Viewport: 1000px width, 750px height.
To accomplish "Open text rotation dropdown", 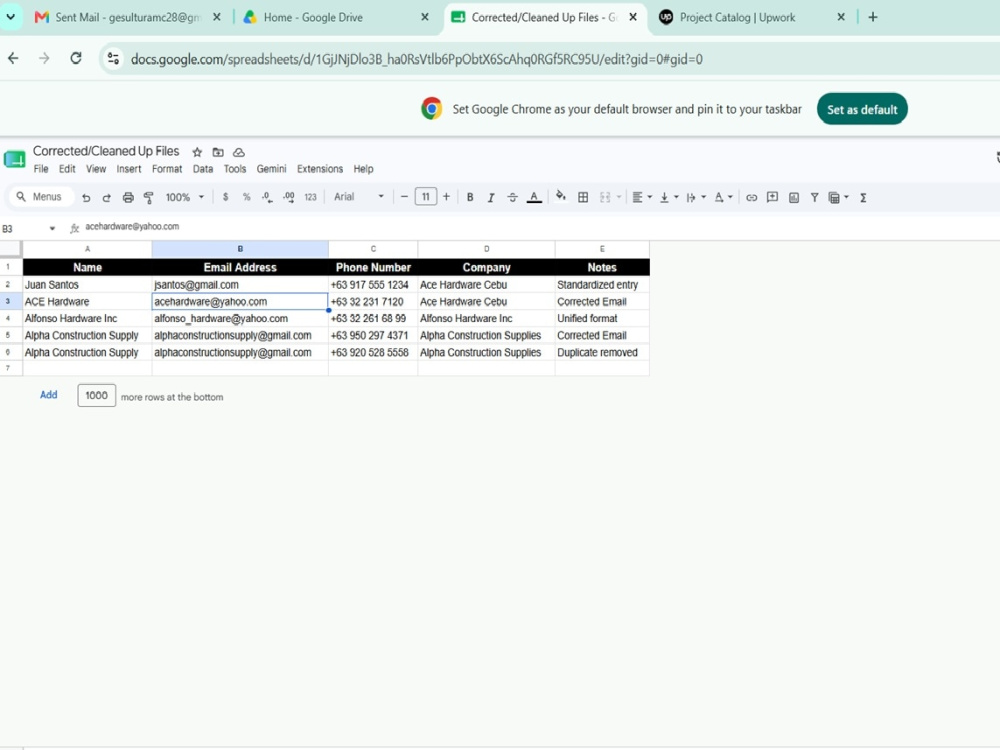I will (x=723, y=198).
